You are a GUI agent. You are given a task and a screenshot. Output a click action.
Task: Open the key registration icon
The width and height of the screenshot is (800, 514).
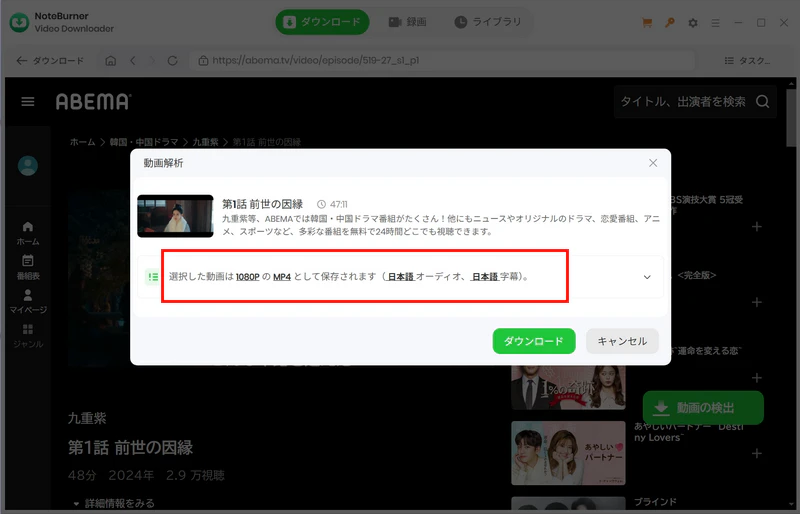[670, 22]
